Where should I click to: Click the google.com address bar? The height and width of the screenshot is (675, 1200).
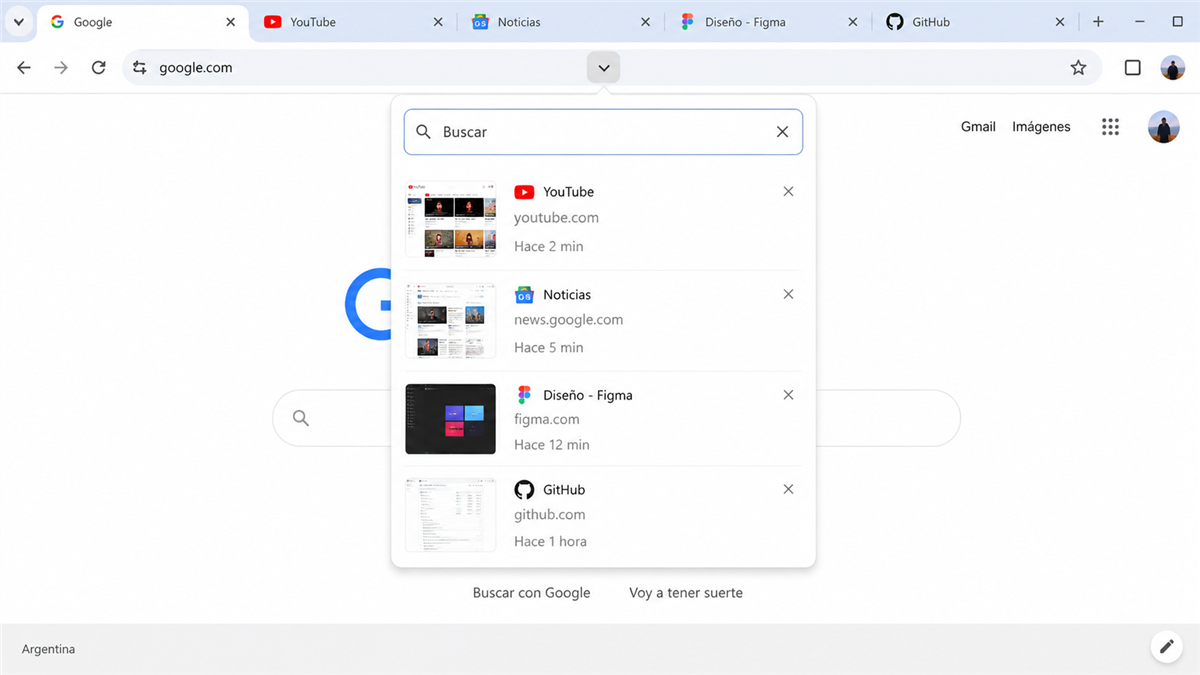612,68
